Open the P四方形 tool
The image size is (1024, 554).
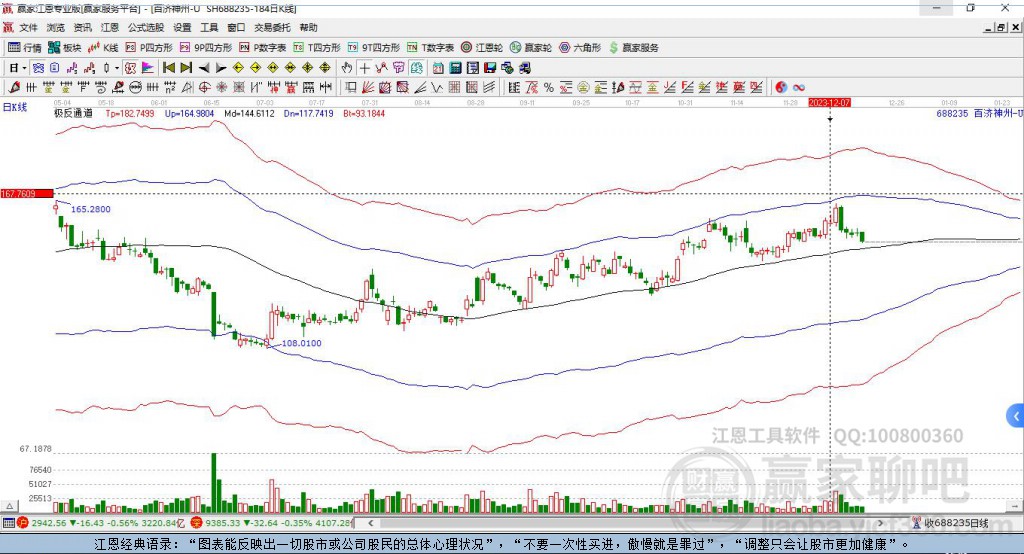point(149,48)
